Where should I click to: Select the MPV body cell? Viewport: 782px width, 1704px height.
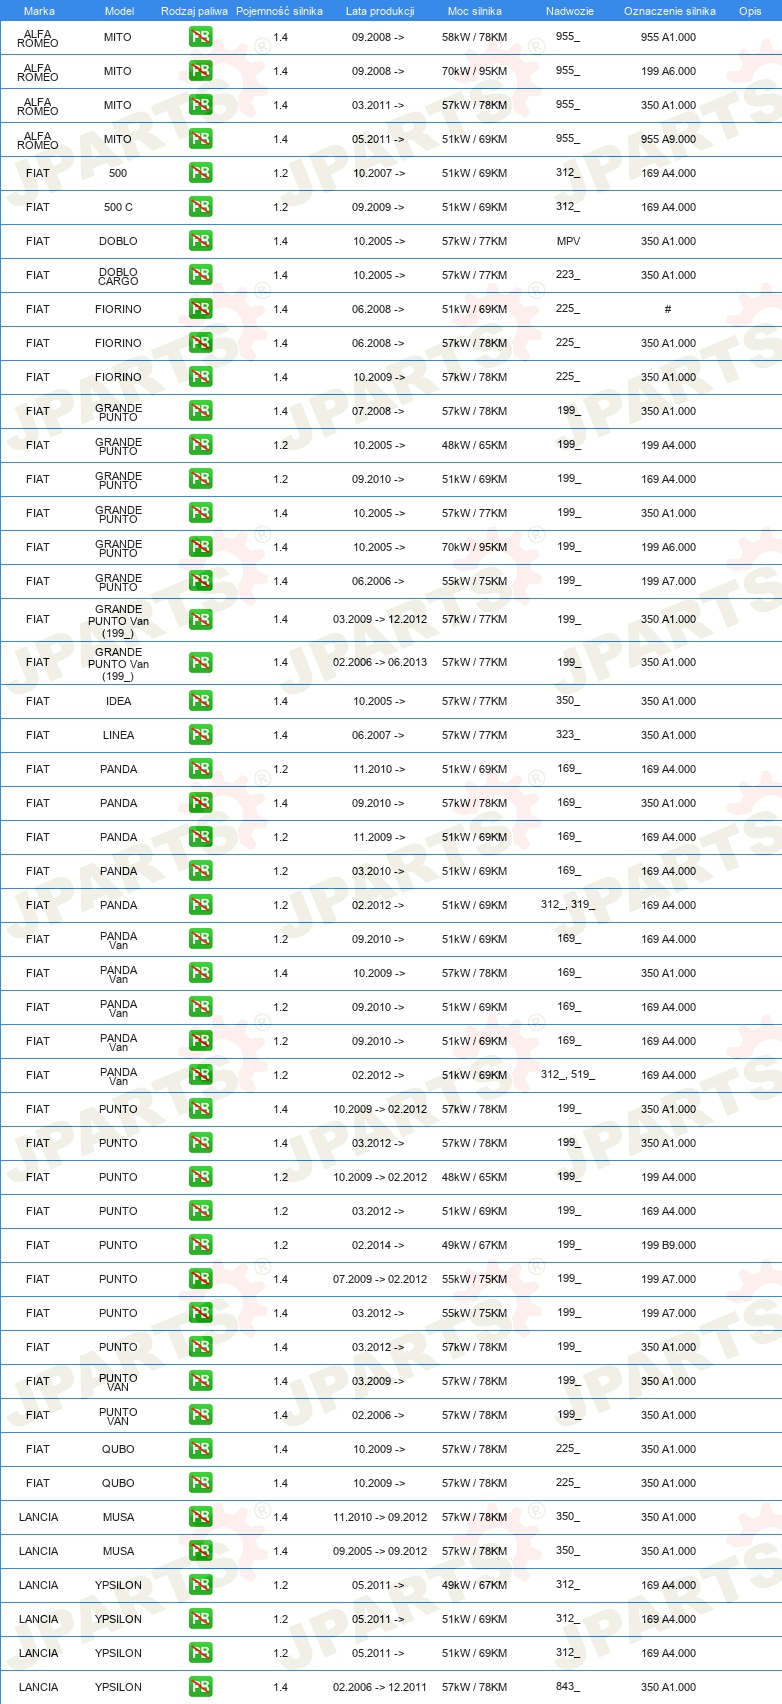click(x=568, y=241)
